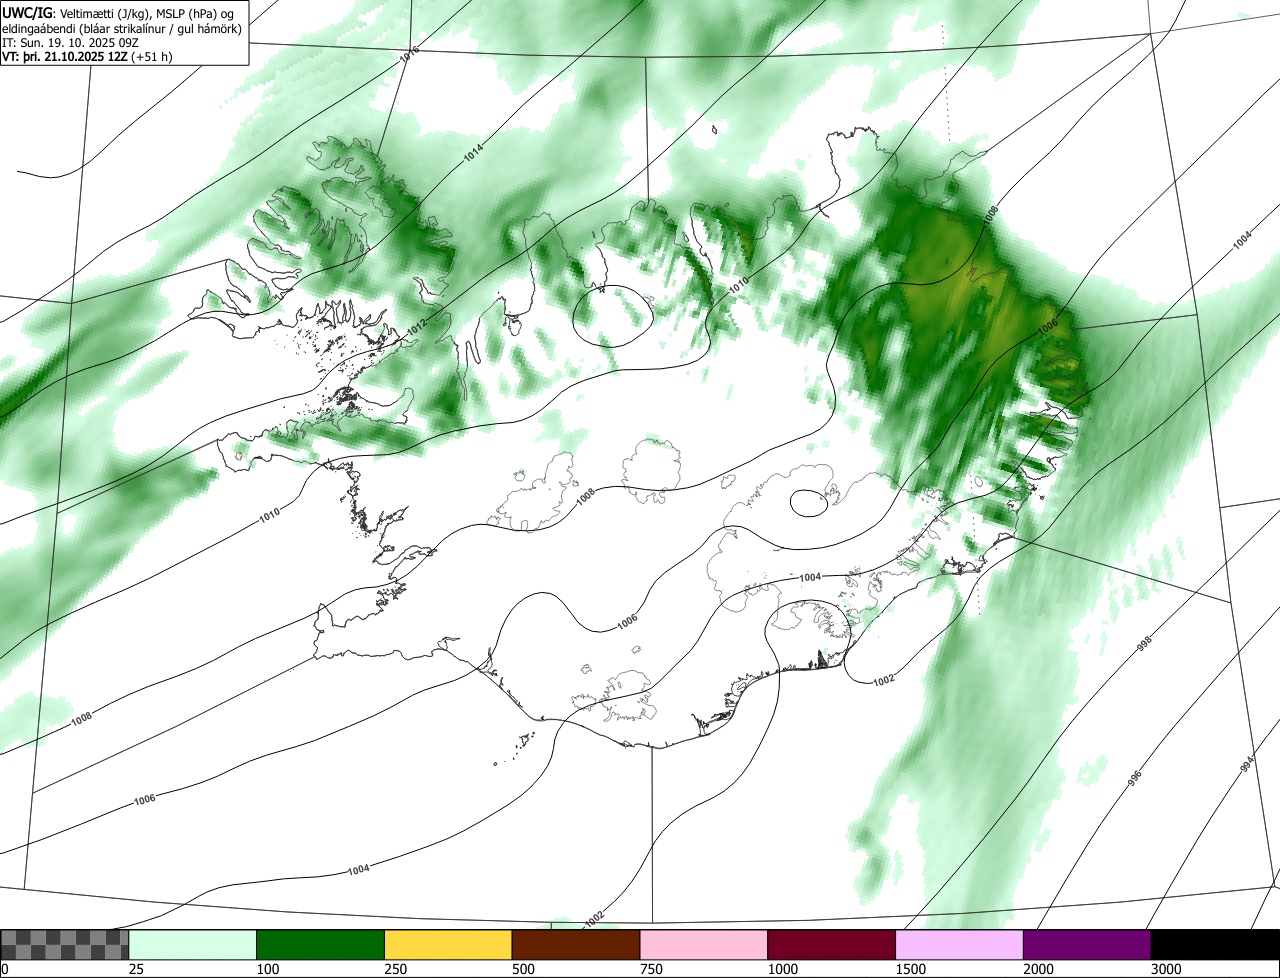This screenshot has height=978, width=1280.
Task: Click the 'IT: Sun. 19. 10. 2025 09Z' line
Action: (x=70, y=43)
